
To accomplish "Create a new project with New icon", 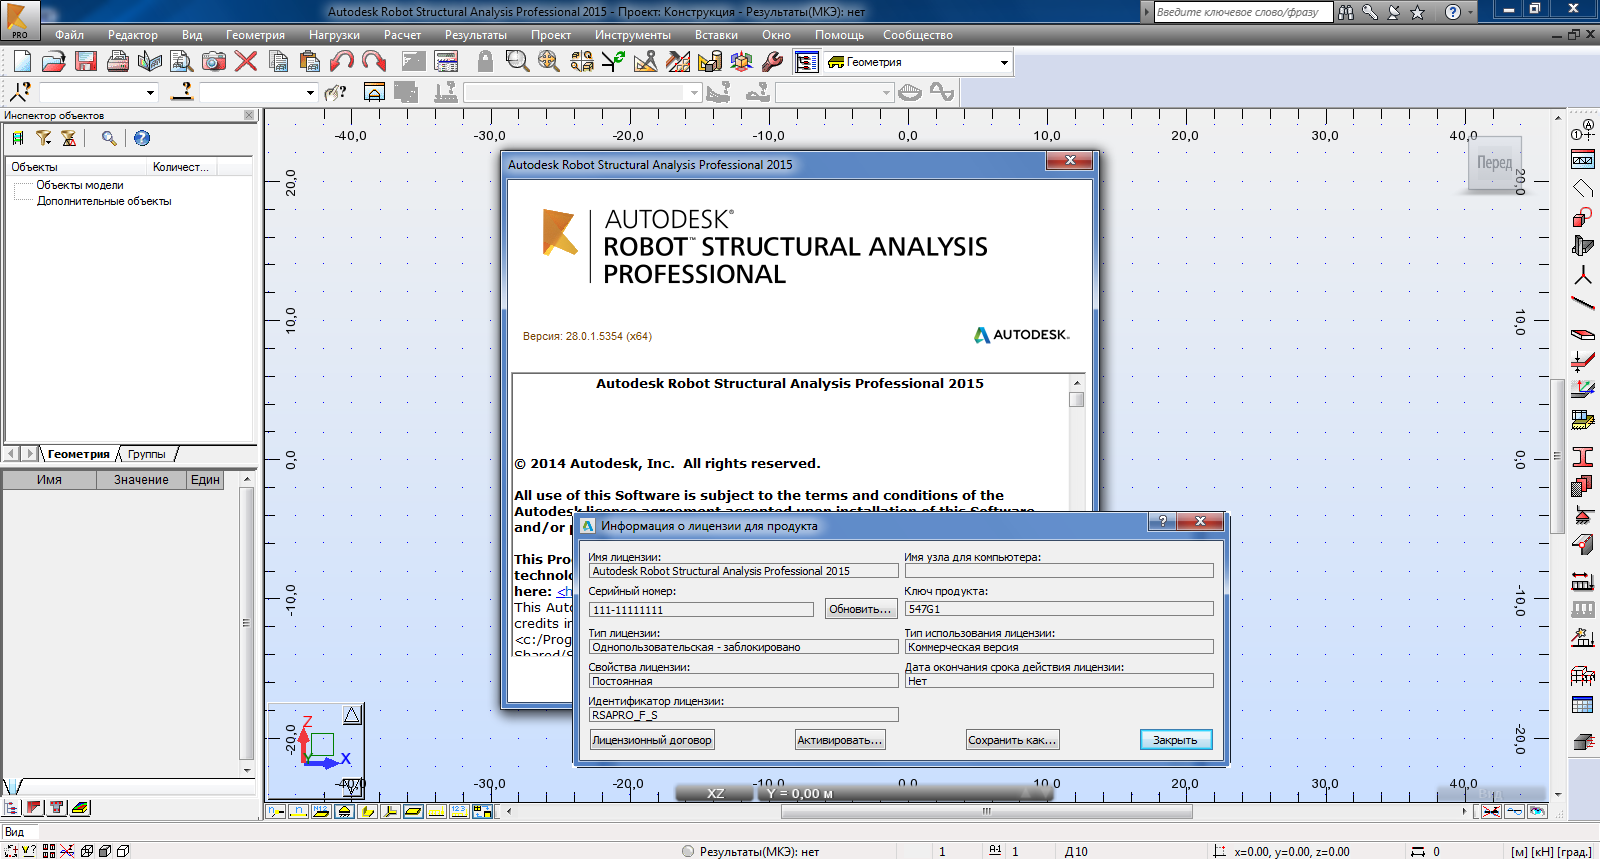I will [22, 62].
